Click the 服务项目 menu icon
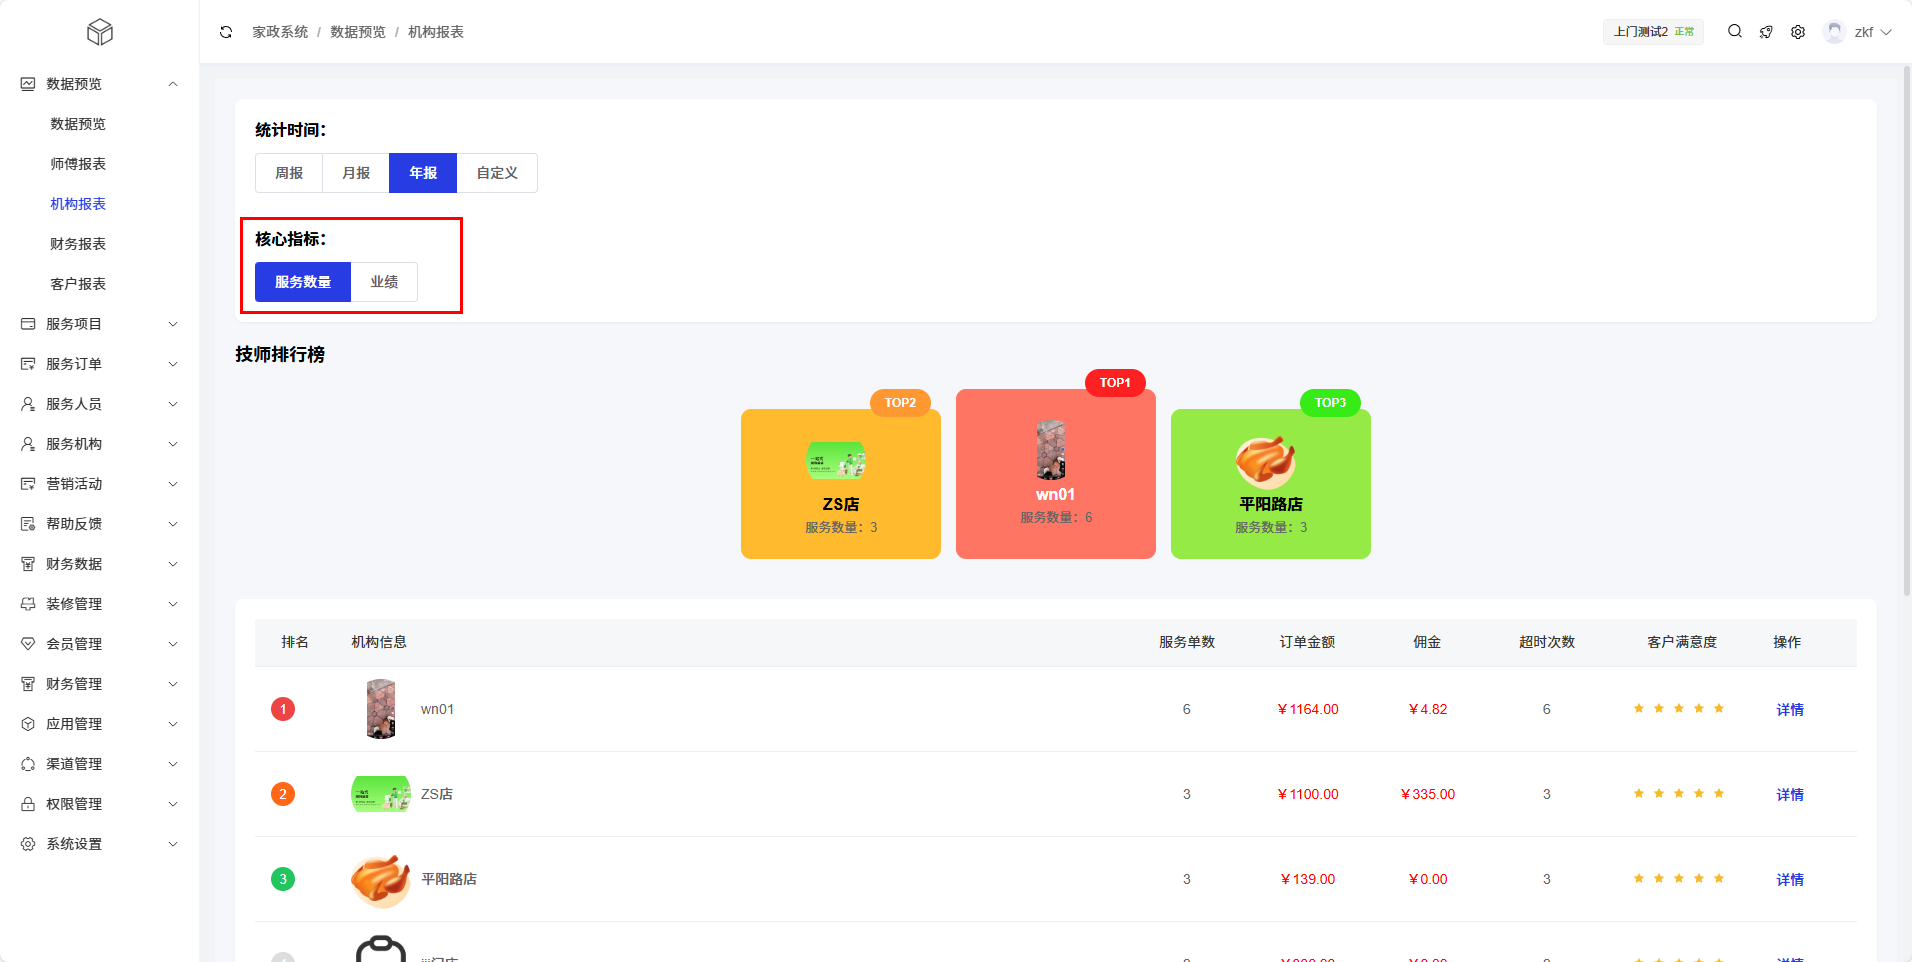The width and height of the screenshot is (1912, 962). pyautogui.click(x=28, y=324)
